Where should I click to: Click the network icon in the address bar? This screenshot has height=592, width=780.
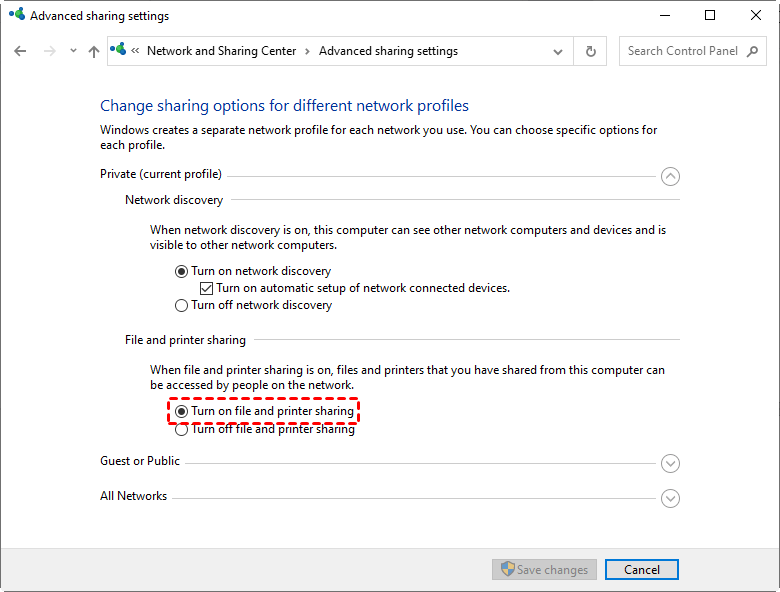pos(121,50)
